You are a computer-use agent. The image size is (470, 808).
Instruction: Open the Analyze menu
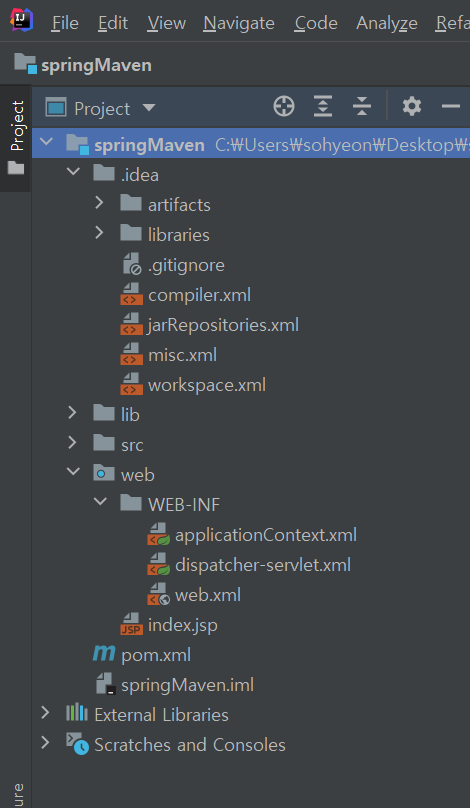tap(387, 23)
